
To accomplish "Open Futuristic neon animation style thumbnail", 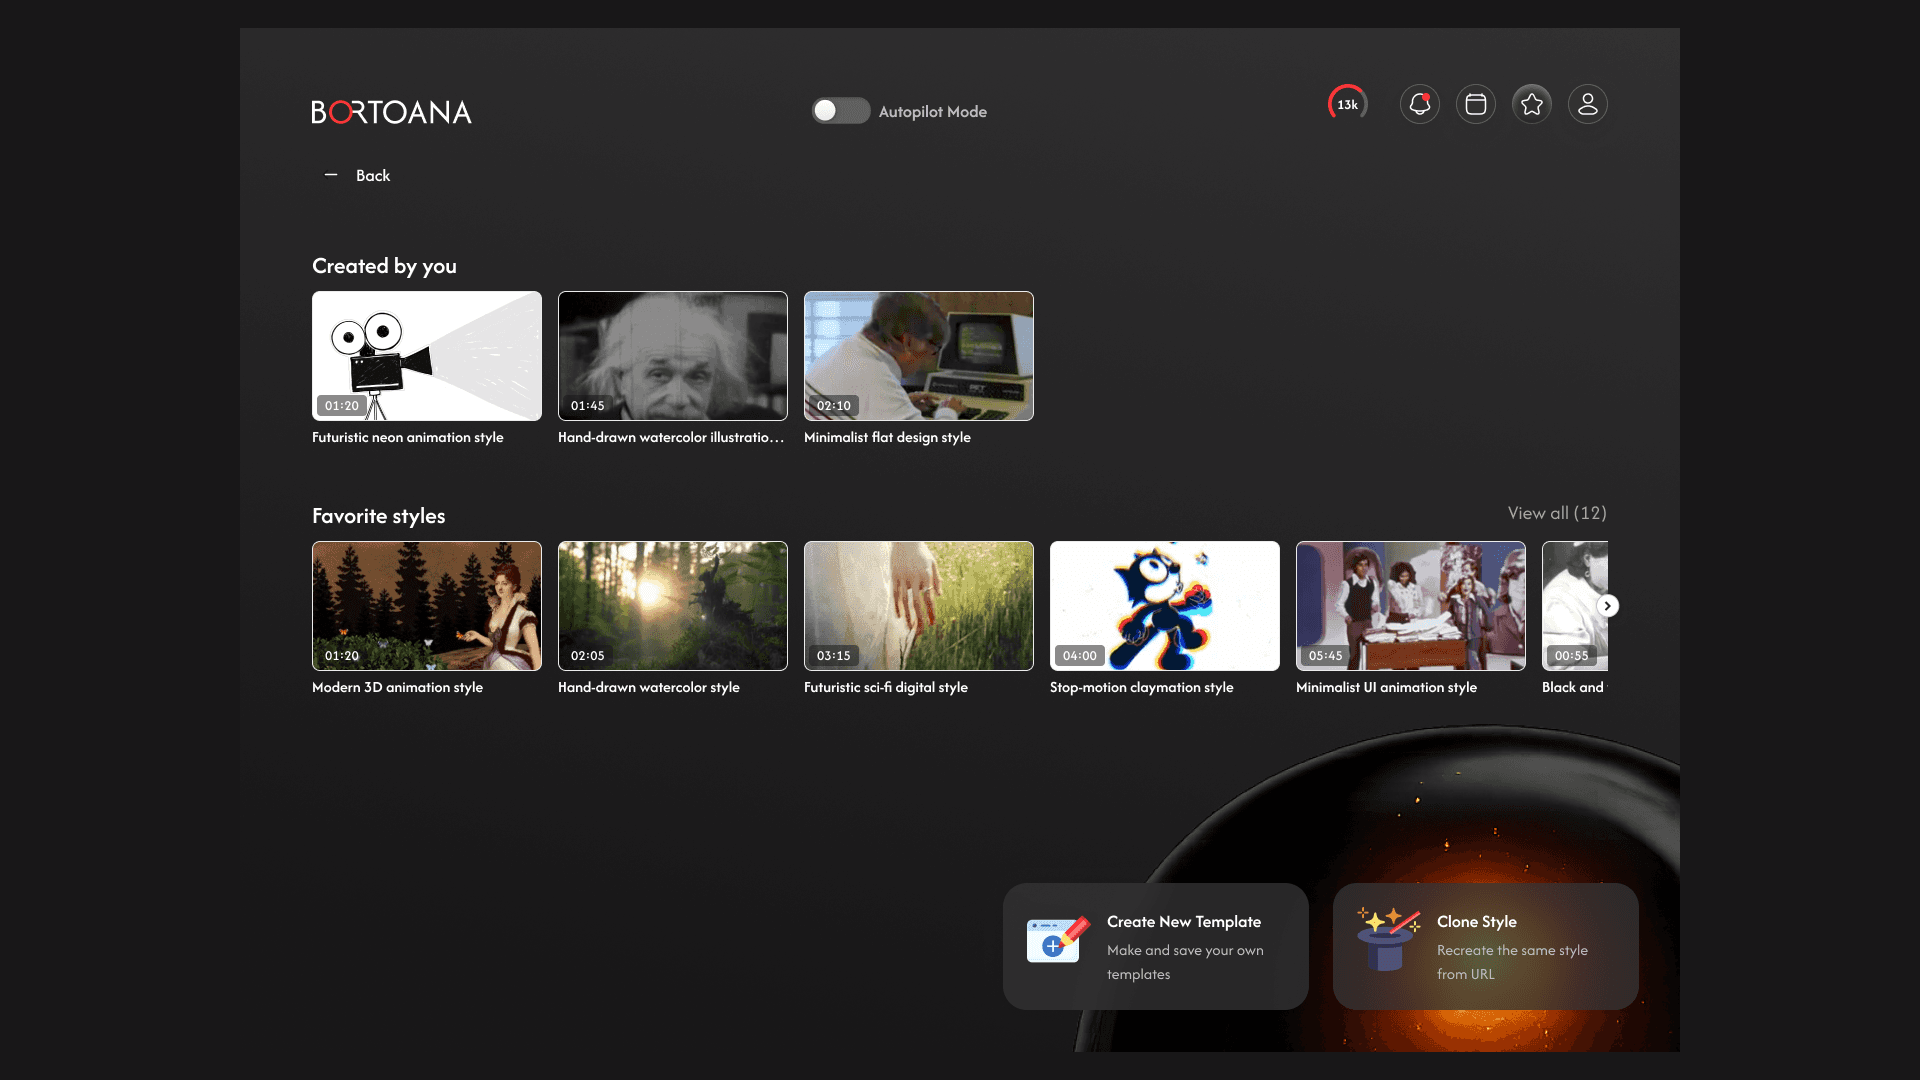I will (427, 356).
